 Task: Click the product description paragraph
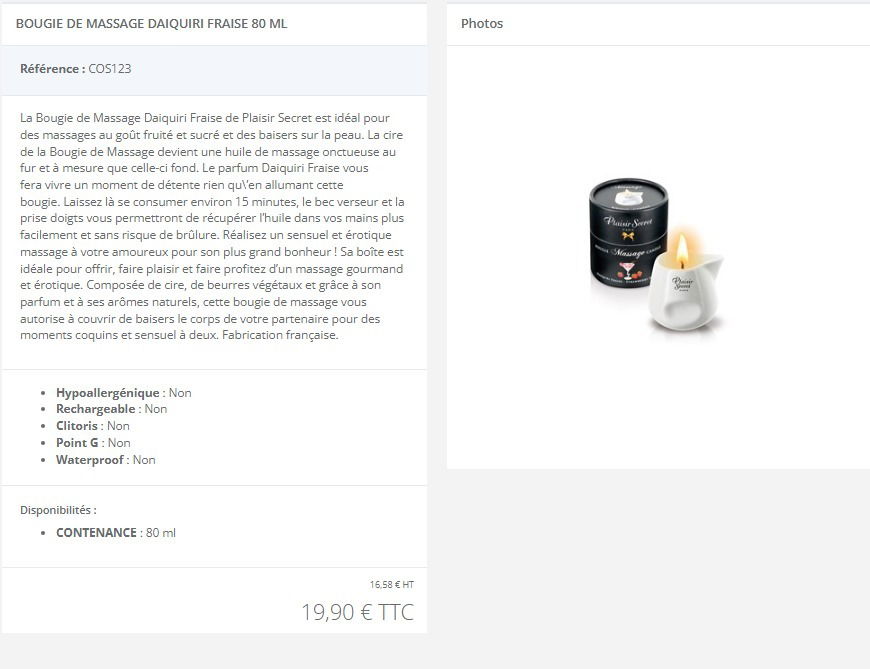213,226
